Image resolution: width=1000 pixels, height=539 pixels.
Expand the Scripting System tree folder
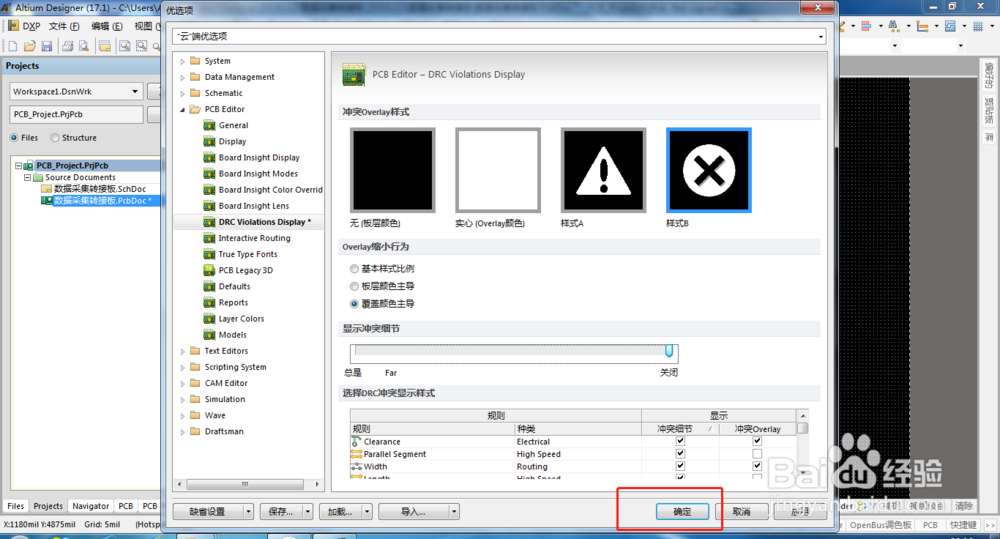(x=182, y=367)
